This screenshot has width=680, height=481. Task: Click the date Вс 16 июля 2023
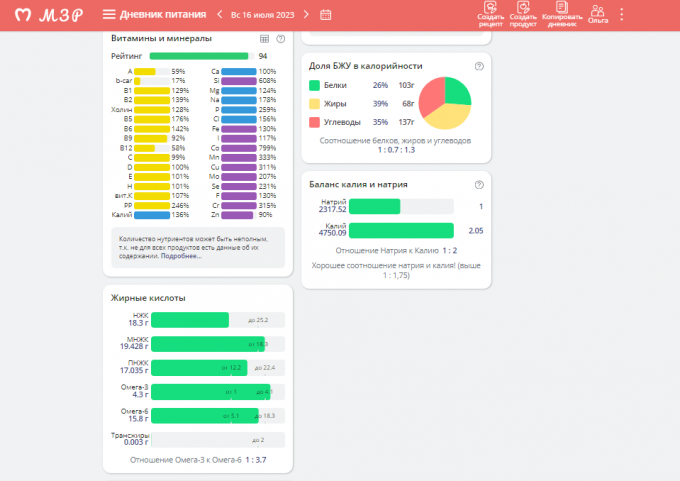pos(264,14)
